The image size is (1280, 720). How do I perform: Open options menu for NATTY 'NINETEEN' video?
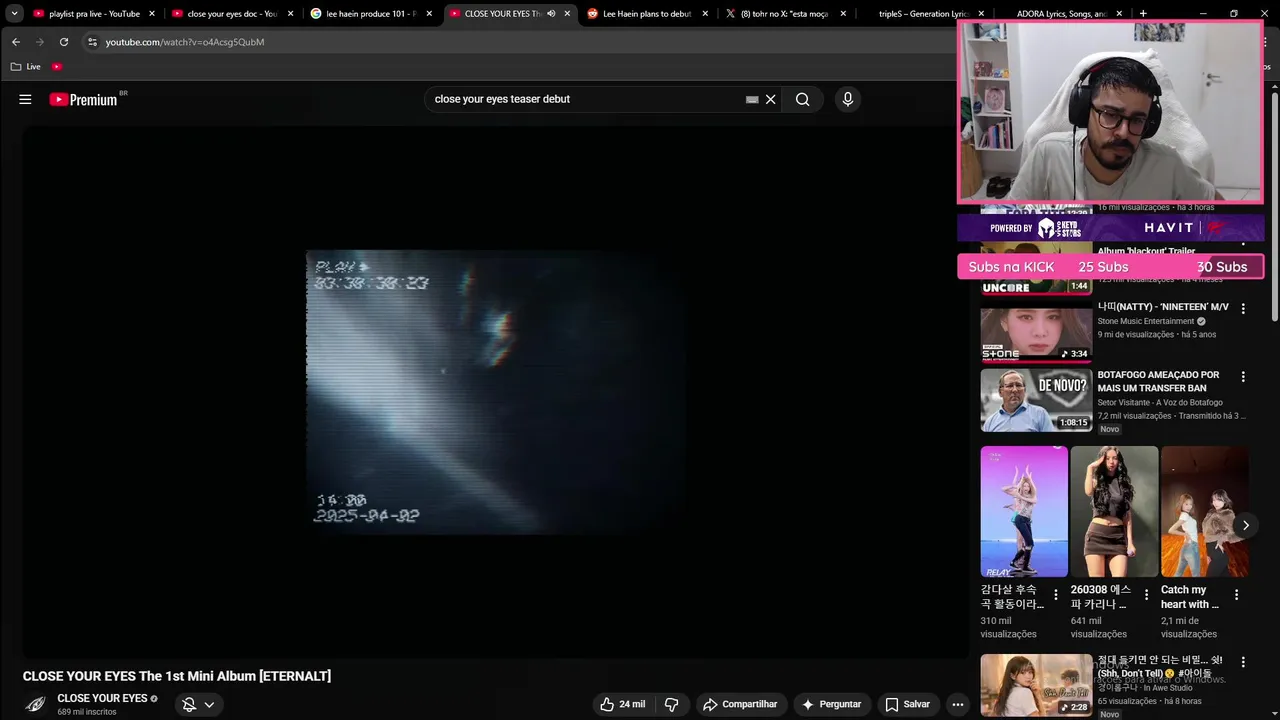[x=1243, y=309]
